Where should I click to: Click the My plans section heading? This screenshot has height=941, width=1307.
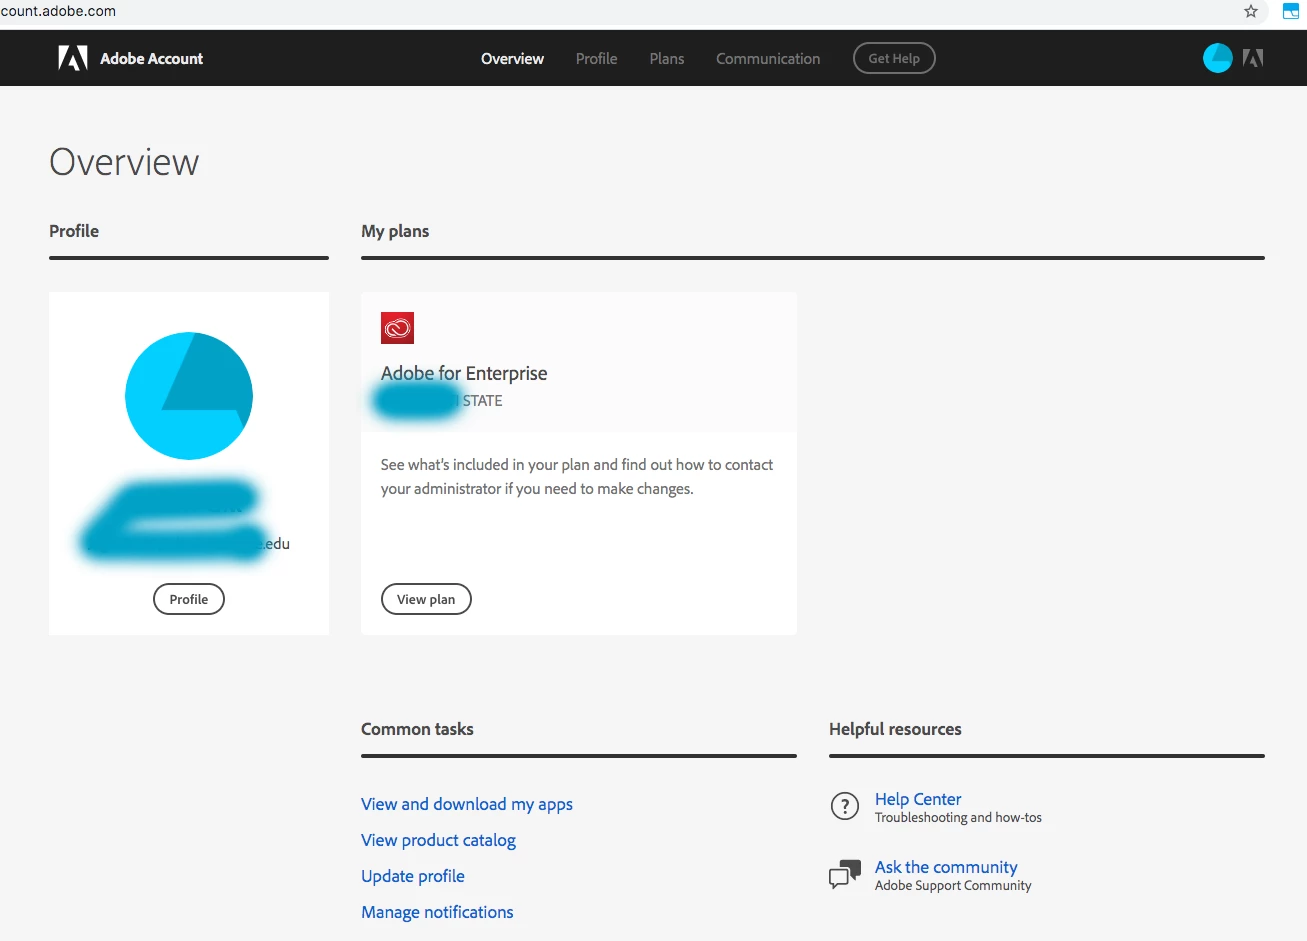(x=395, y=231)
